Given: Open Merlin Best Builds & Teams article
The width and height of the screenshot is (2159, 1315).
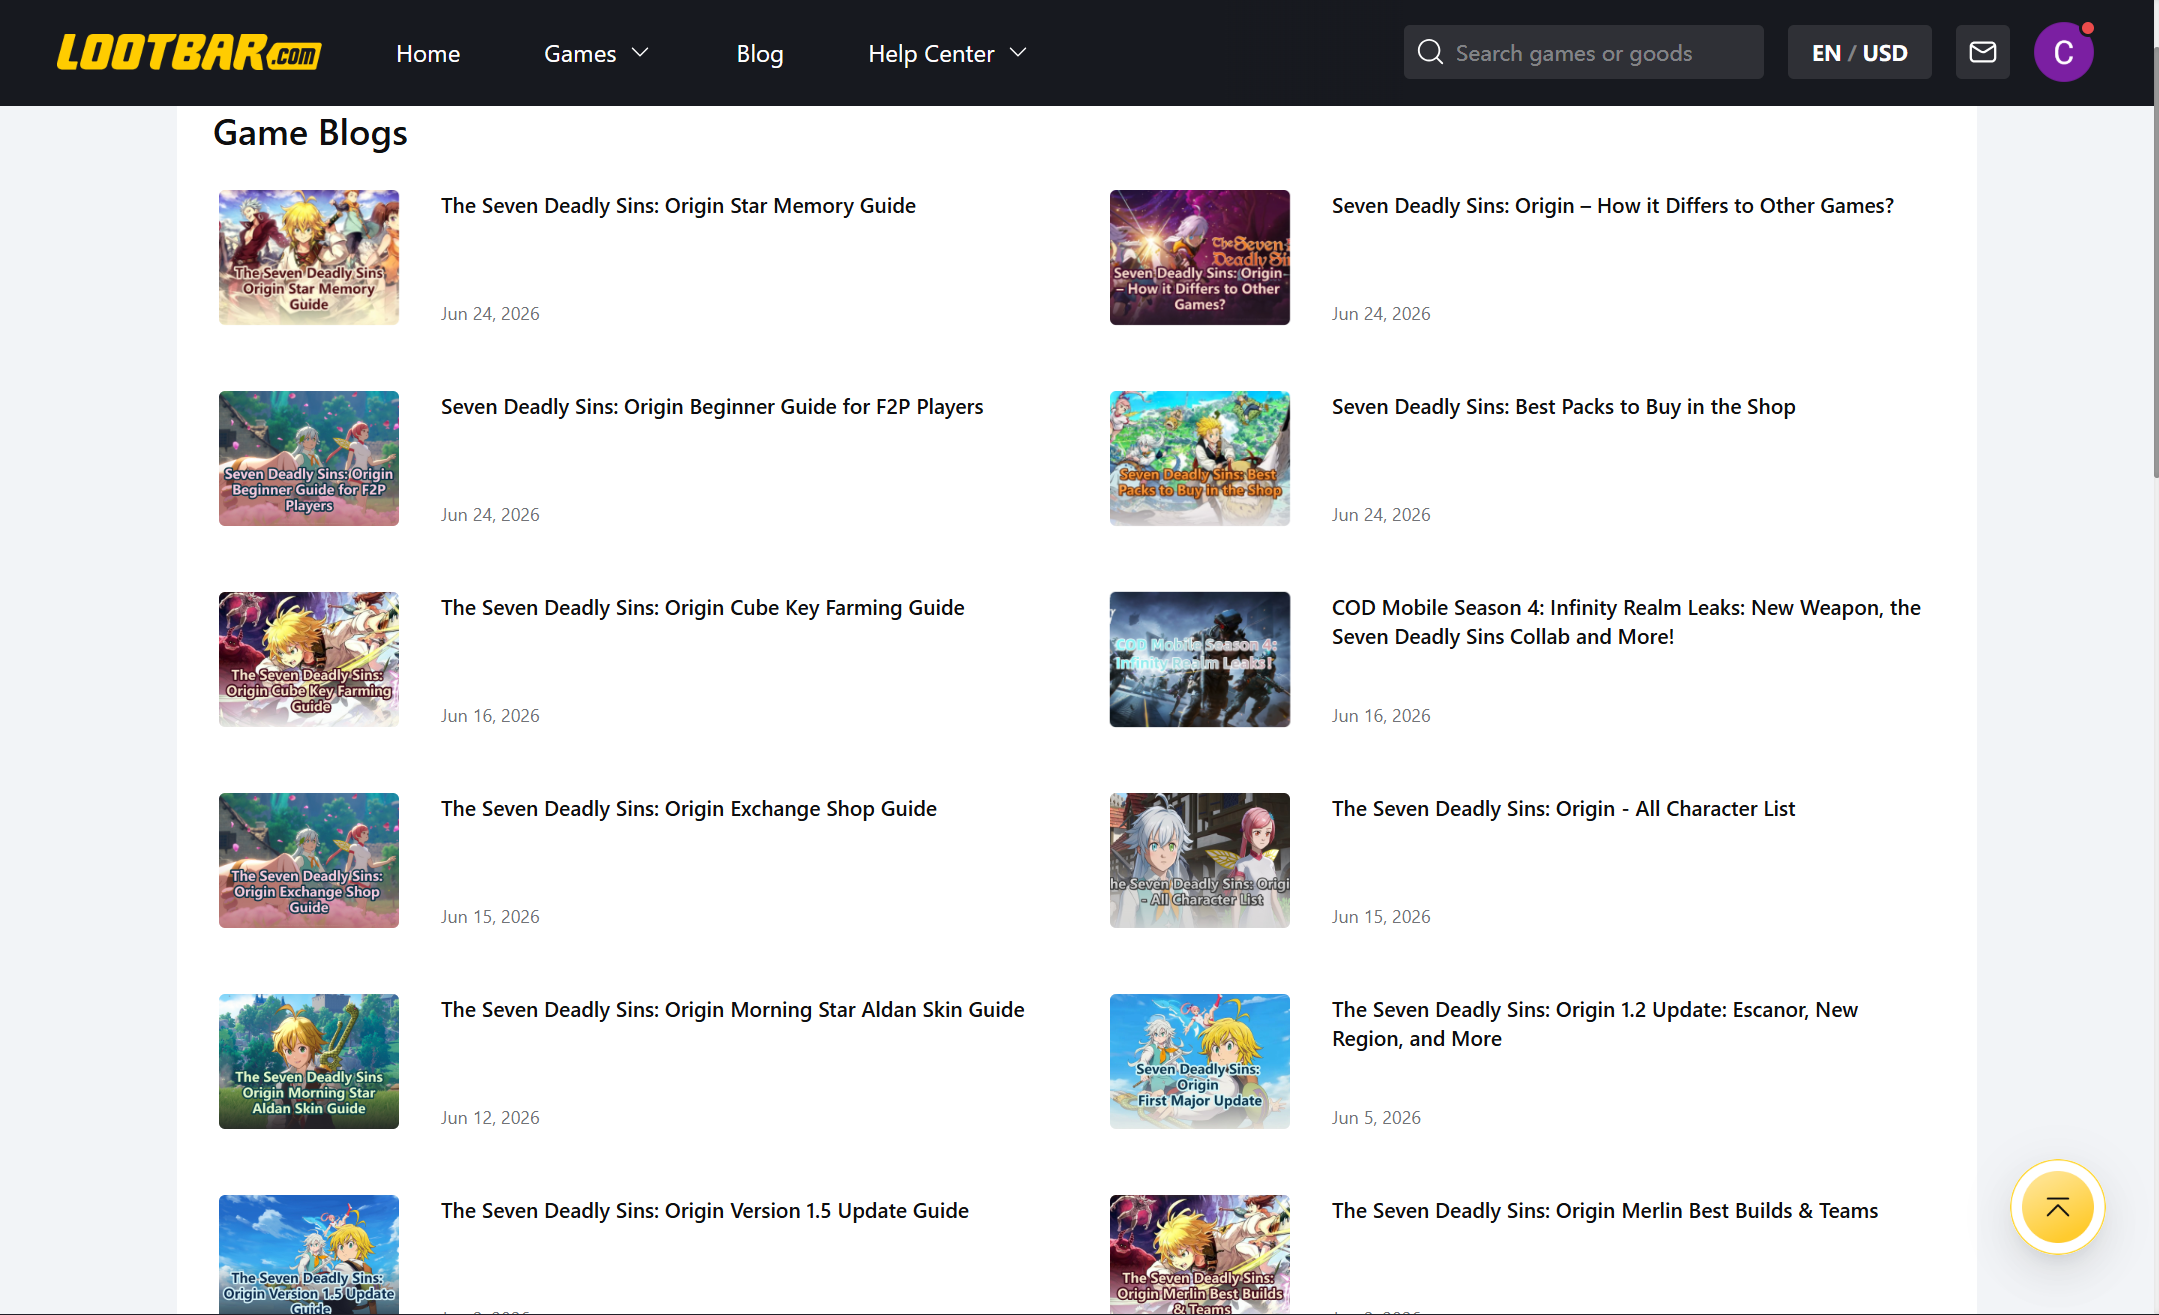Looking at the screenshot, I should coord(1604,1211).
